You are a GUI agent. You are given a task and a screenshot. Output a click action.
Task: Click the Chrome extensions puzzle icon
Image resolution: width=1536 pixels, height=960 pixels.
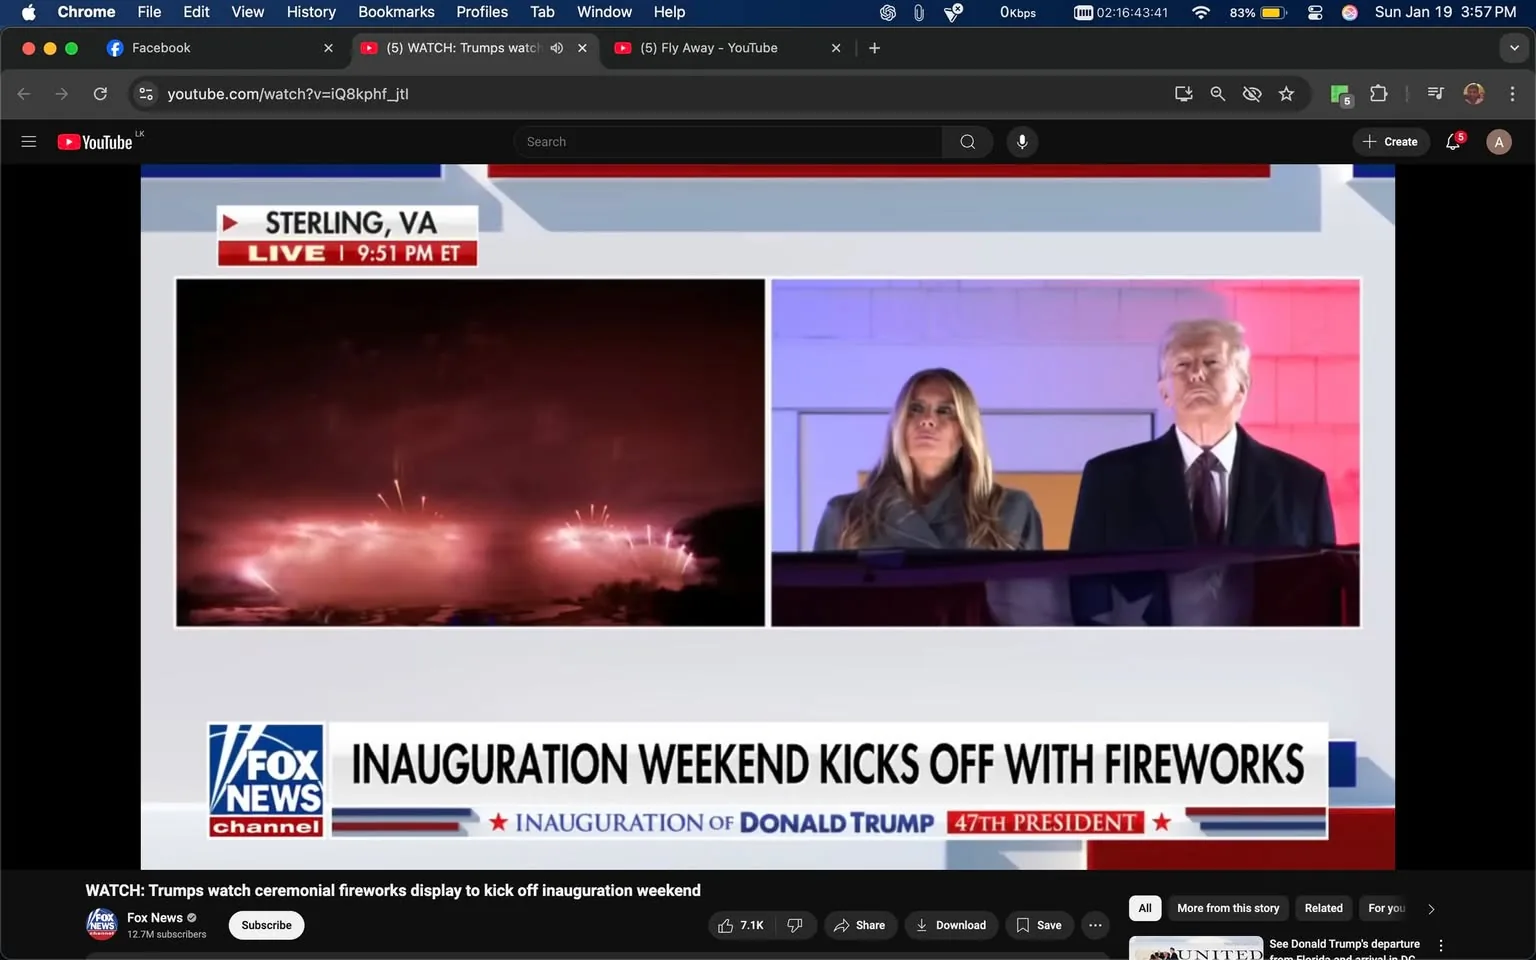pyautogui.click(x=1377, y=93)
